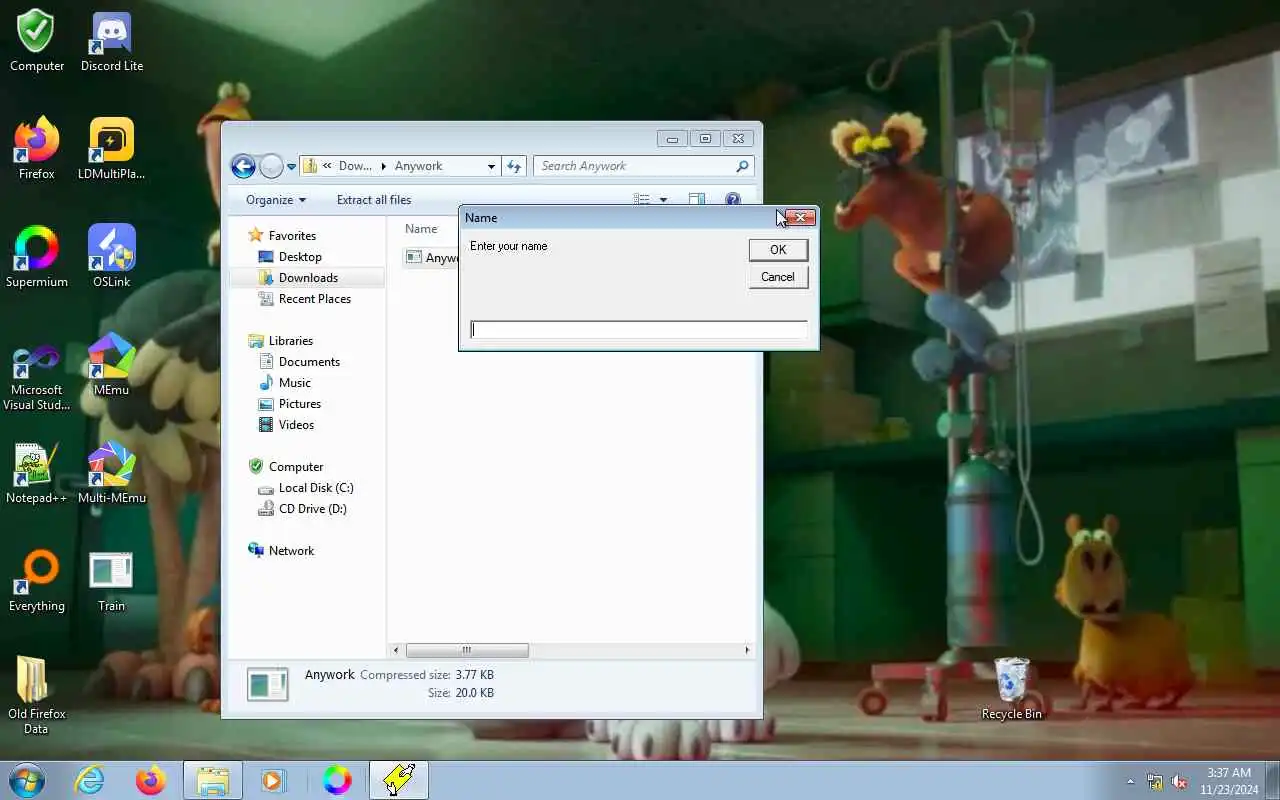This screenshot has height=800, width=1280.
Task: Click the taskbar clock
Action: 1229,781
